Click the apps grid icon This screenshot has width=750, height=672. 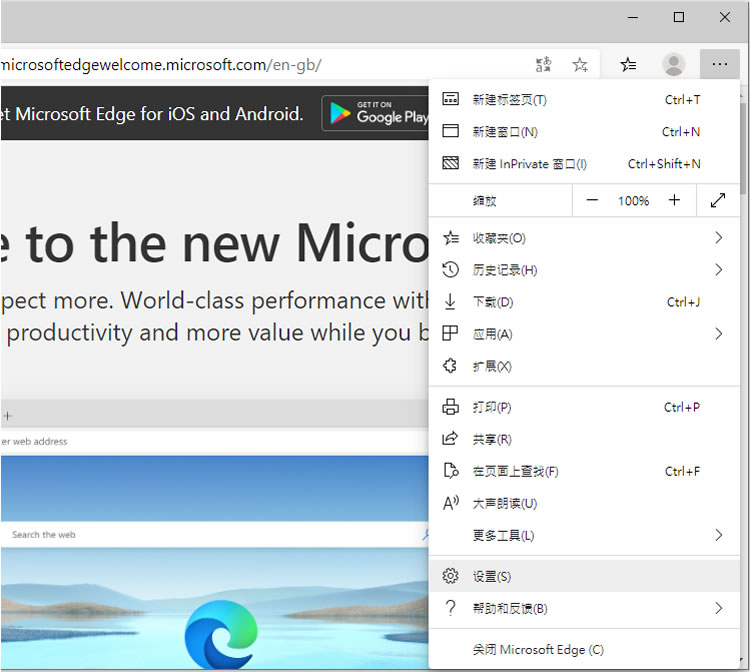pos(450,333)
